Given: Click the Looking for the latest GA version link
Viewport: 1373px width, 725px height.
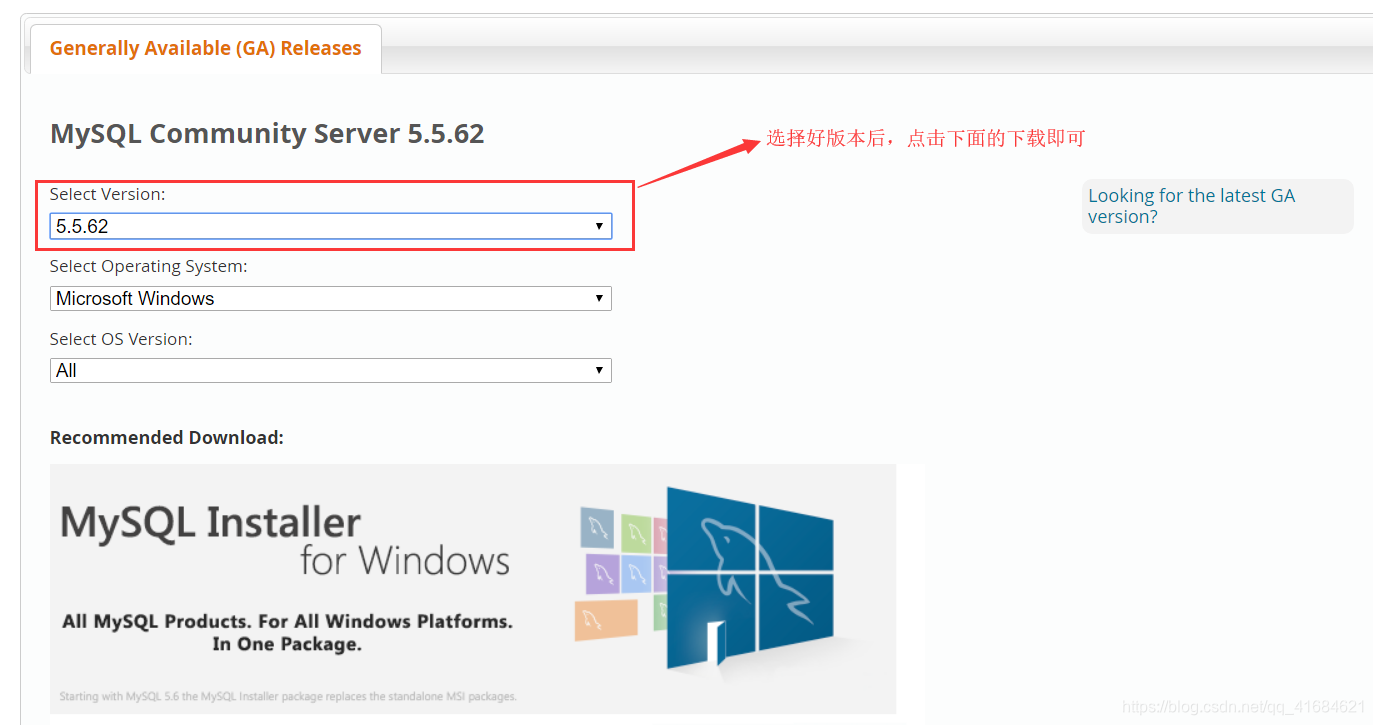Looking at the screenshot, I should coord(1191,206).
